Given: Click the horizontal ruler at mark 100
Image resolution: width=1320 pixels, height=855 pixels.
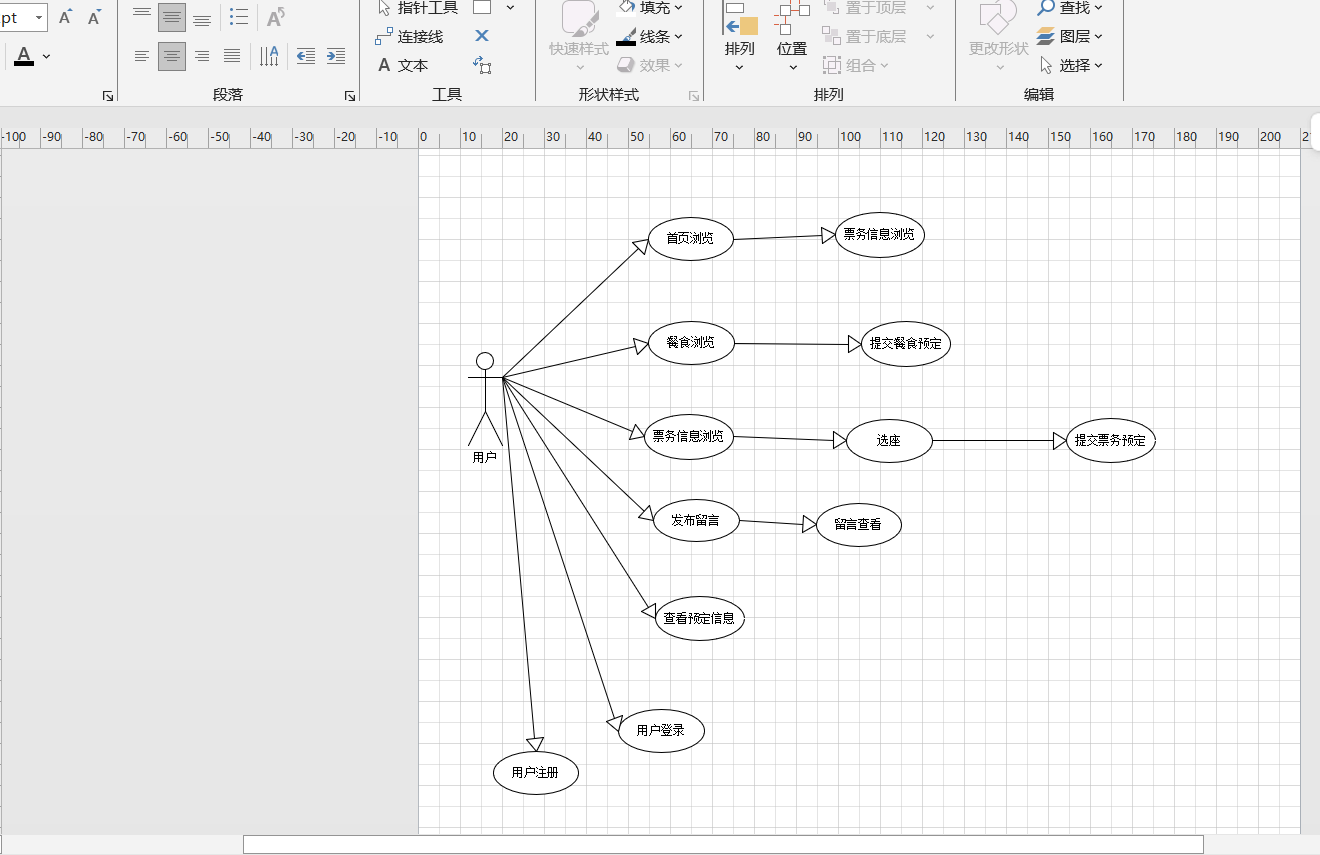Looking at the screenshot, I should (x=850, y=137).
